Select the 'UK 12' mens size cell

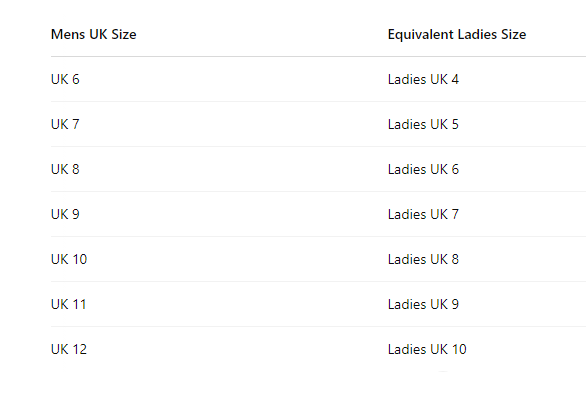coord(69,349)
